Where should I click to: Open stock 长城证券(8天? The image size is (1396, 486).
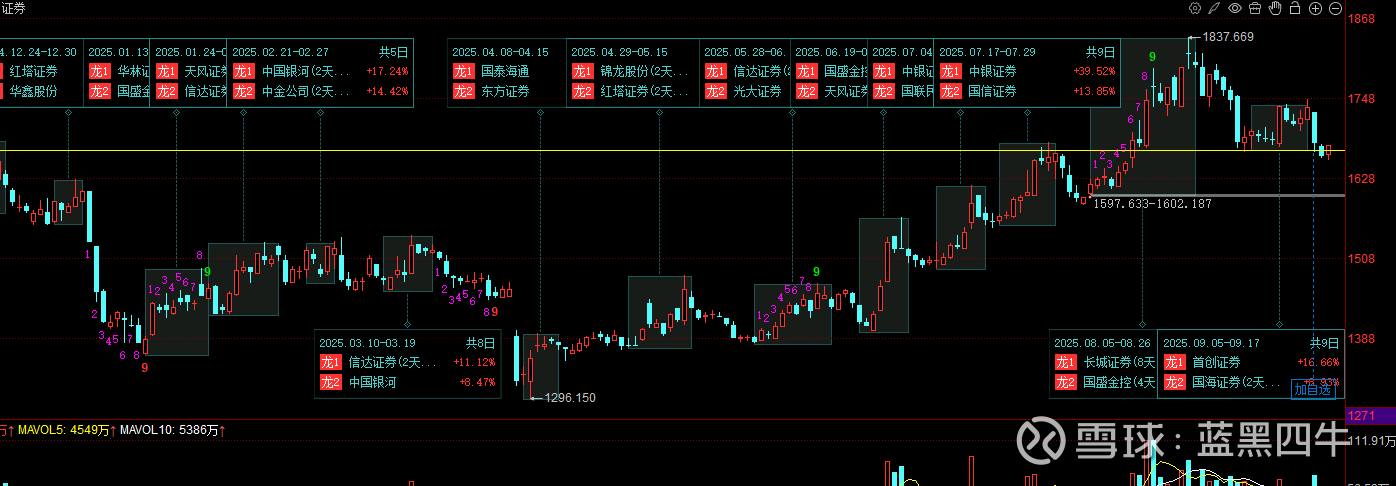point(1119,362)
